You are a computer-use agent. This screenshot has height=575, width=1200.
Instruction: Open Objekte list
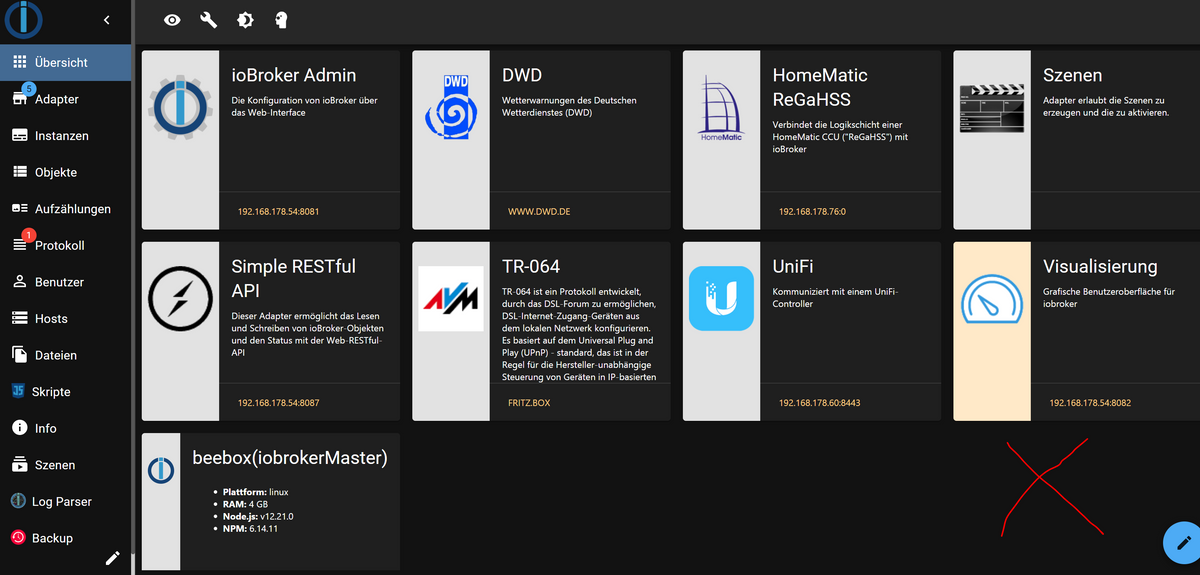click(66, 172)
